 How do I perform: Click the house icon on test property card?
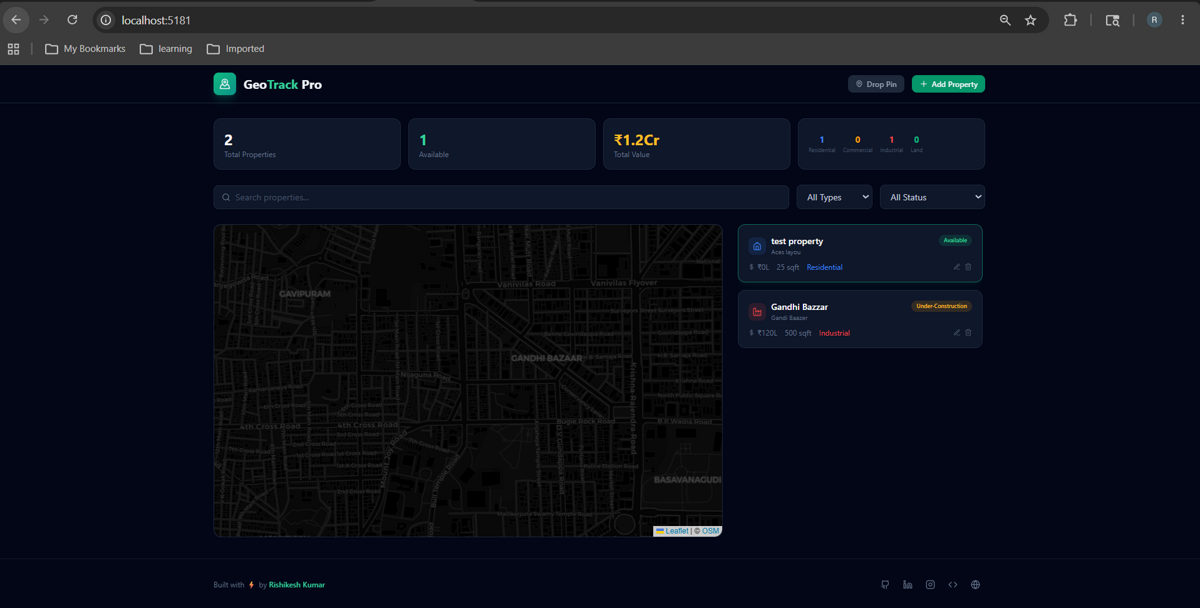pos(757,246)
